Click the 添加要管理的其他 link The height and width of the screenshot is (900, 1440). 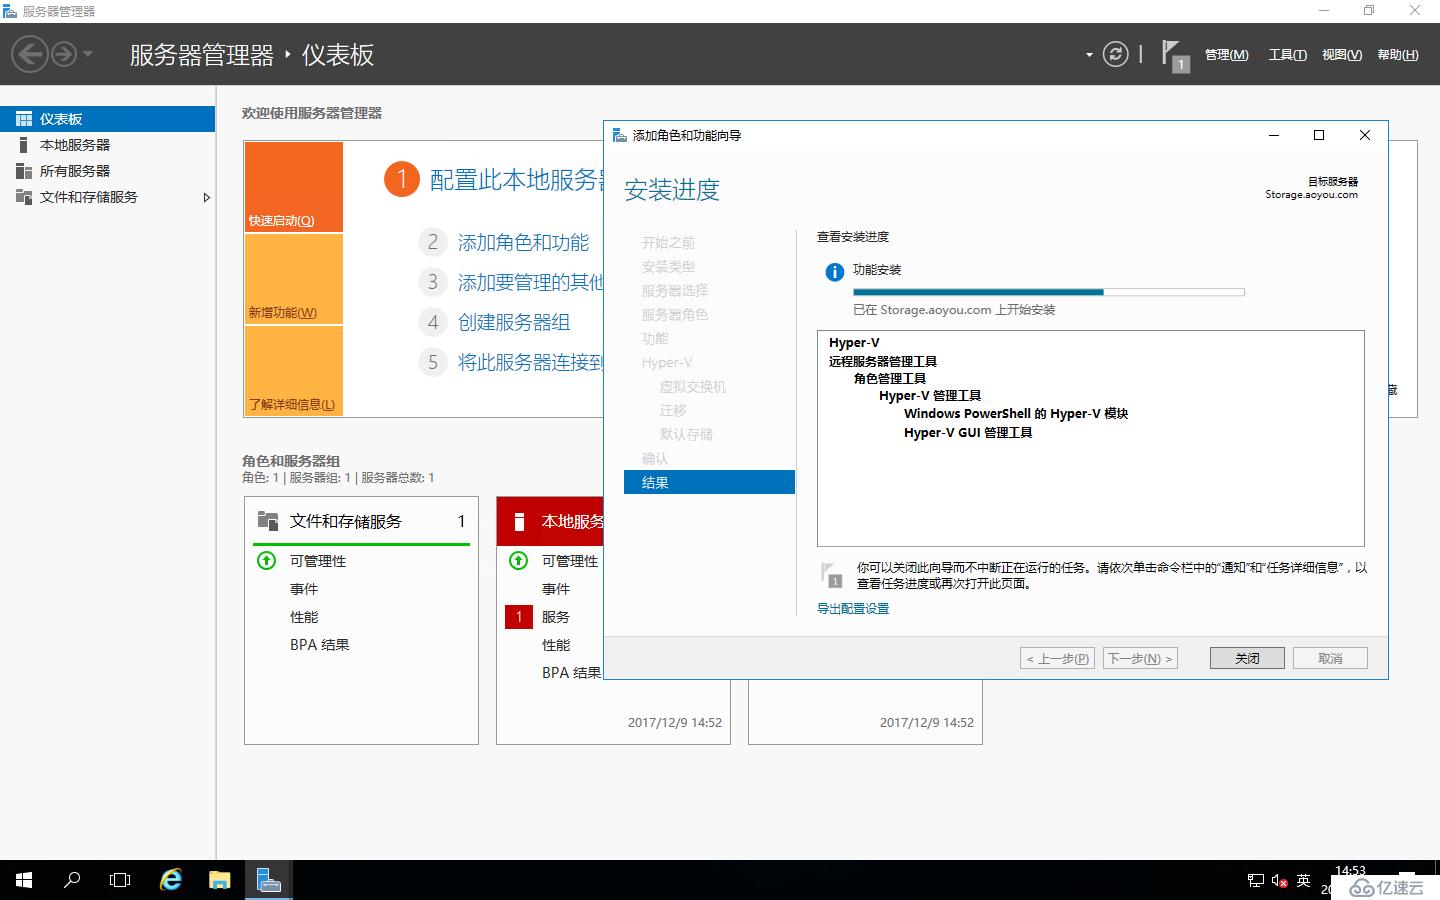pyautogui.click(x=531, y=282)
